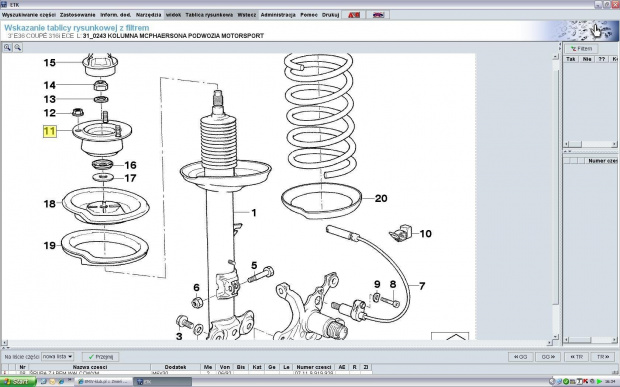
Task: Toggle the Włącz menu option
Action: pyautogui.click(x=247, y=15)
